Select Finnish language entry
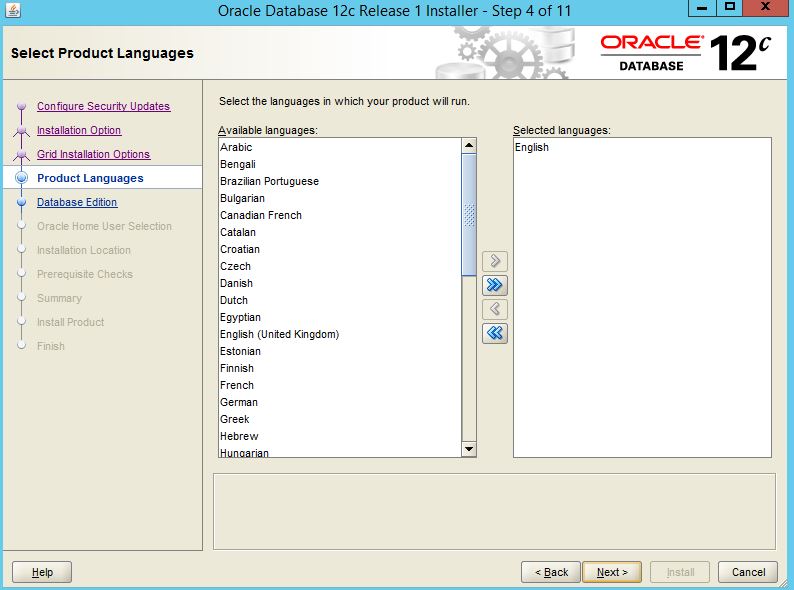The height and width of the screenshot is (590, 794). [340, 368]
